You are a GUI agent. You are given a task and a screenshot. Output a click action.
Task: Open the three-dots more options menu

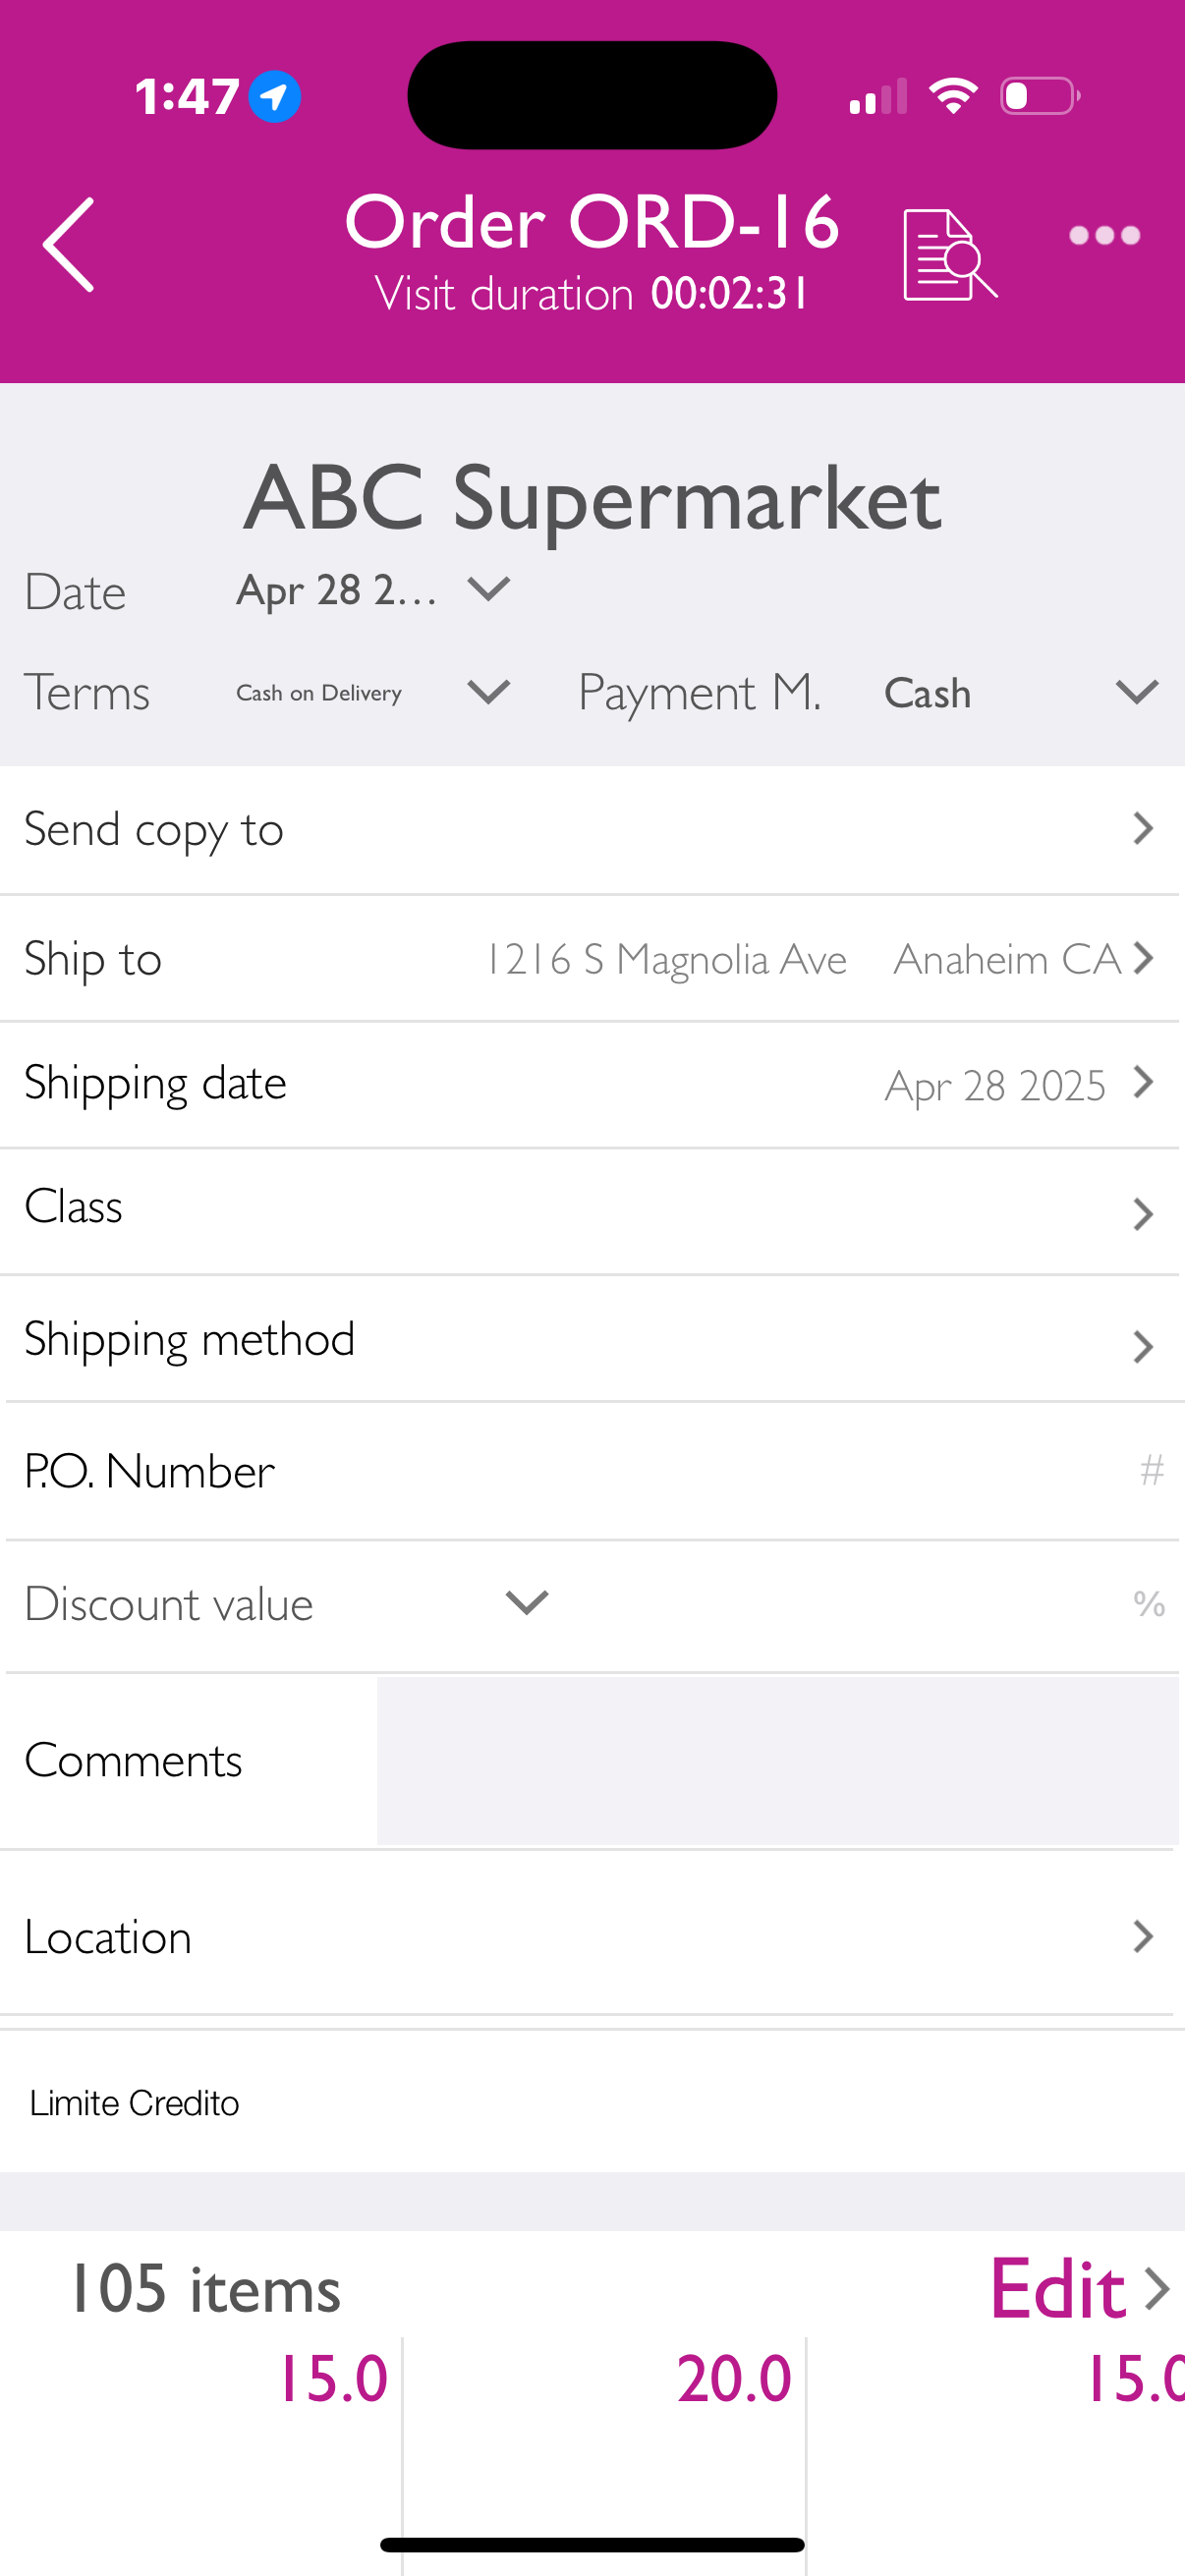point(1104,236)
